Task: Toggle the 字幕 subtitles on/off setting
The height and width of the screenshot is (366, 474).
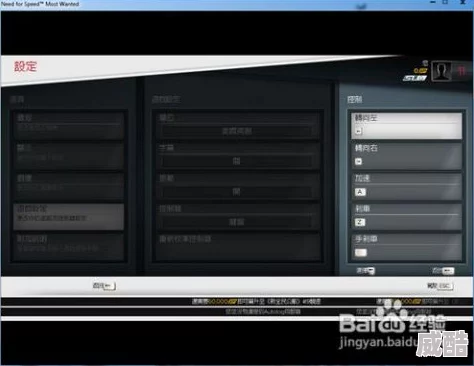Action: 236,162
